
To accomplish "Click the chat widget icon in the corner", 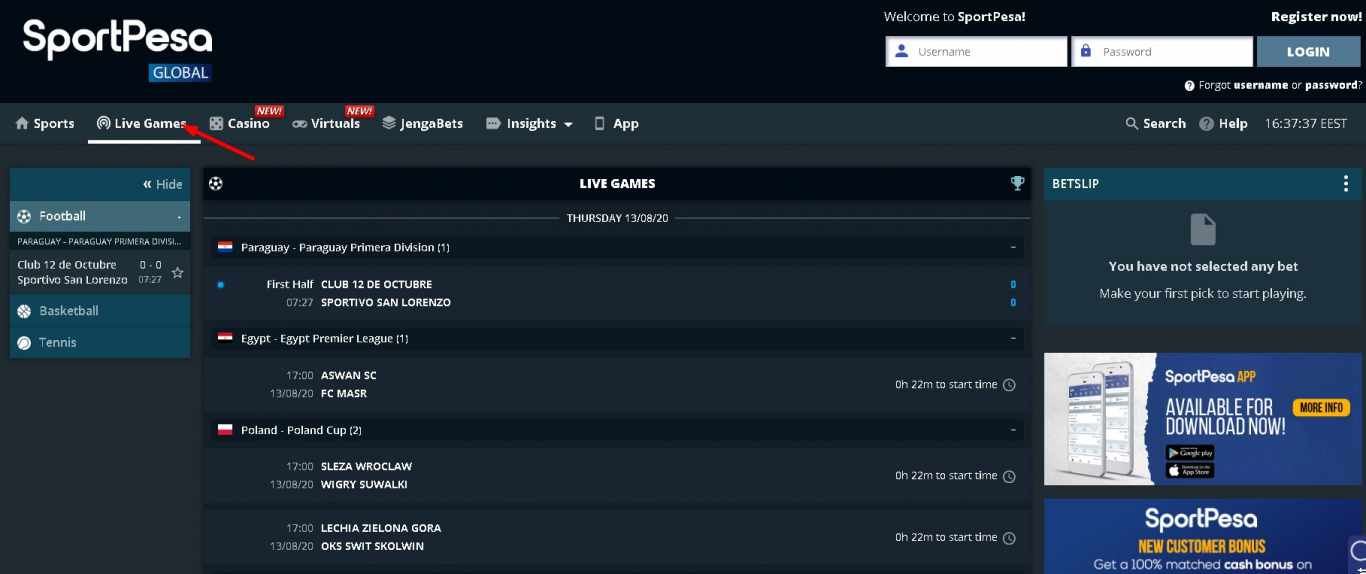I will point(1358,551).
